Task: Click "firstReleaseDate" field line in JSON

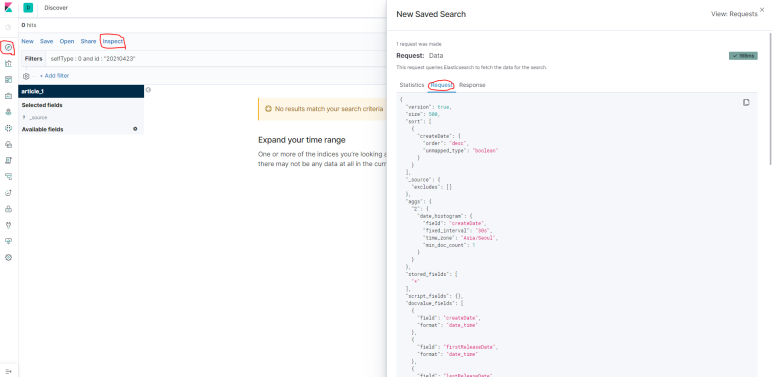Action: (x=457, y=347)
